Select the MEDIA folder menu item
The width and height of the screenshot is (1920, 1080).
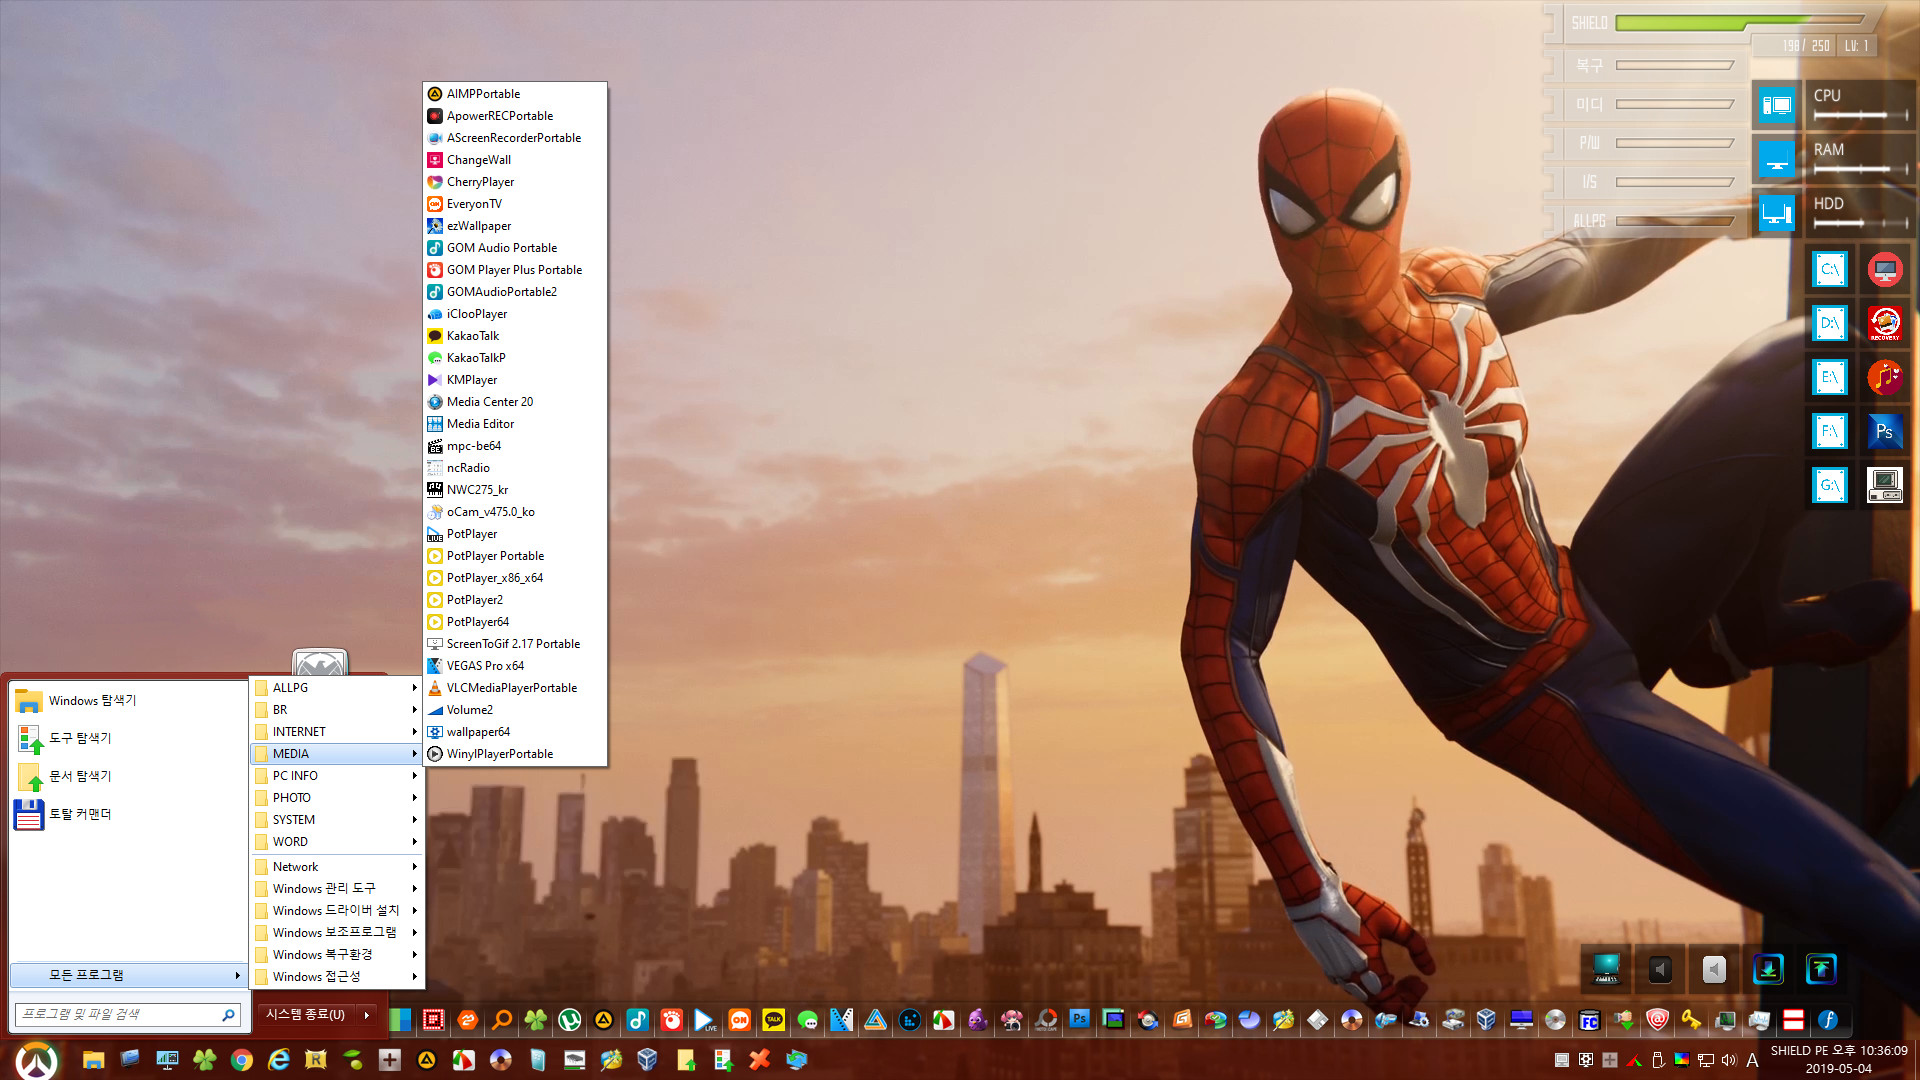pyautogui.click(x=337, y=754)
